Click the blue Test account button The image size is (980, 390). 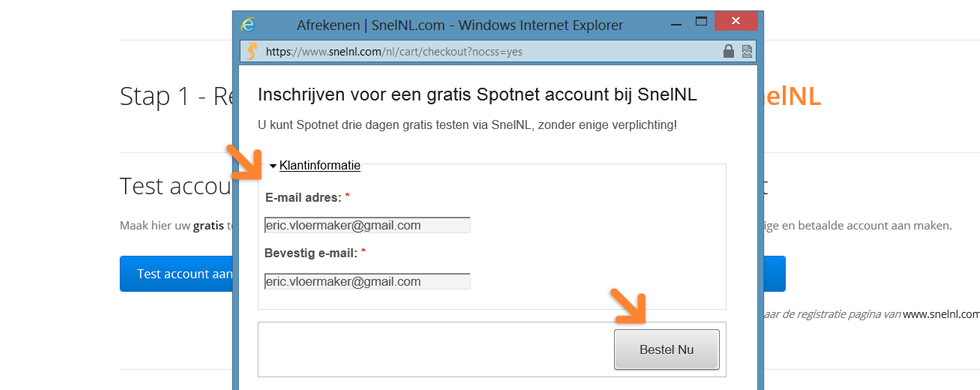pyautogui.click(x=176, y=274)
